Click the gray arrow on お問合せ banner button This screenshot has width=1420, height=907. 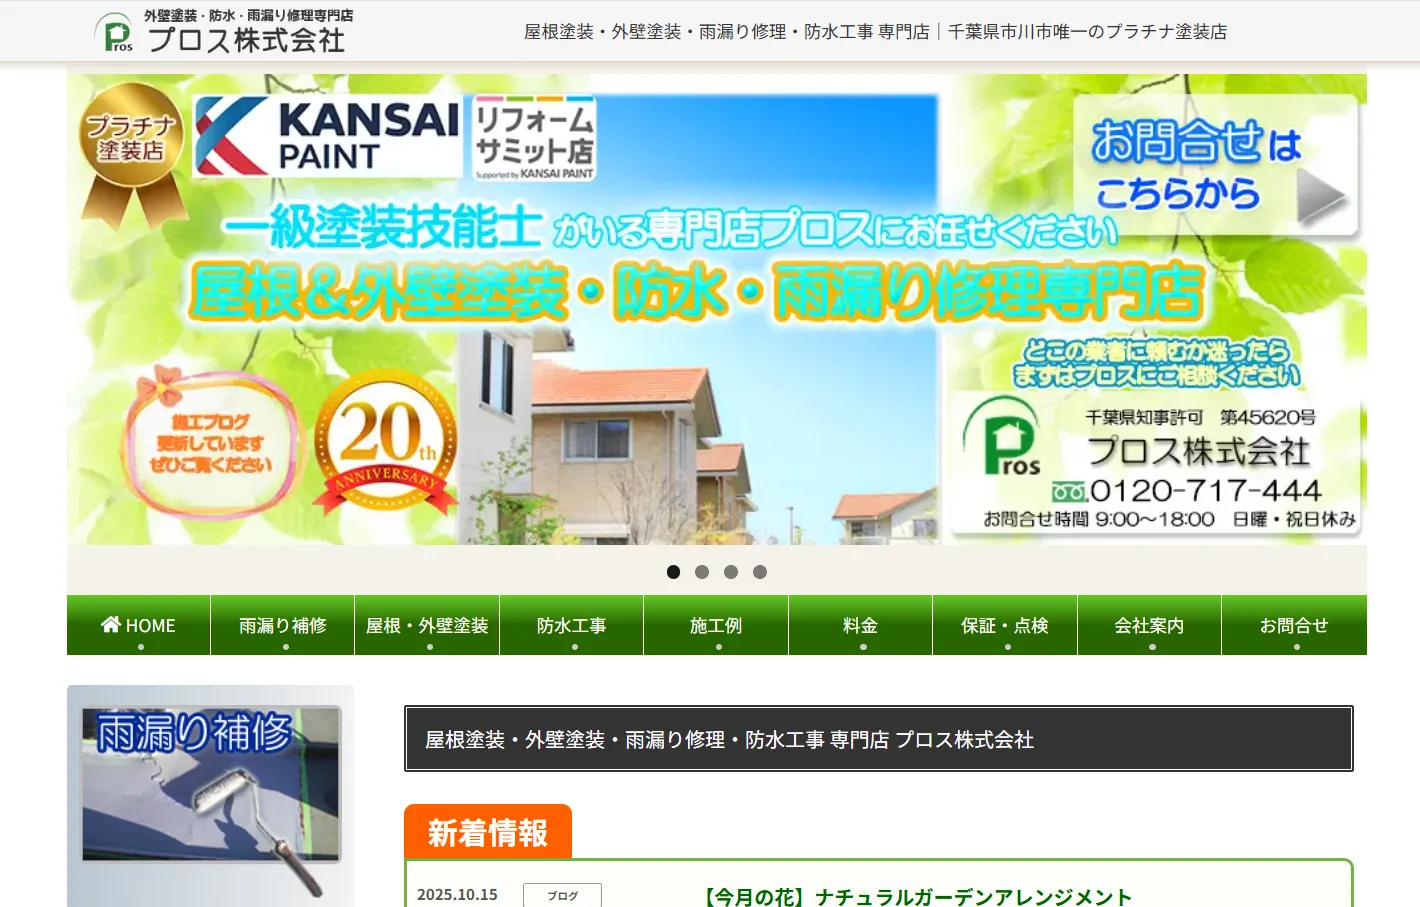point(1320,197)
